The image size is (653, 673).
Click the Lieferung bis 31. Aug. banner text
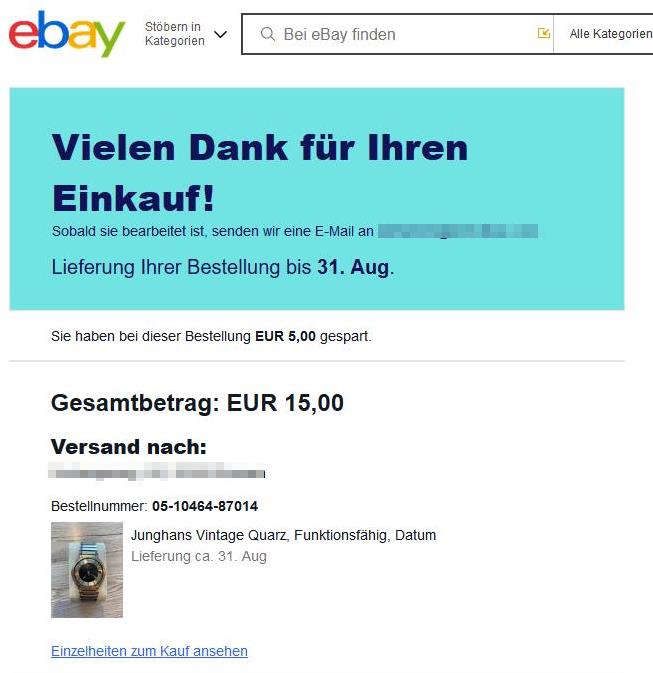pos(223,267)
